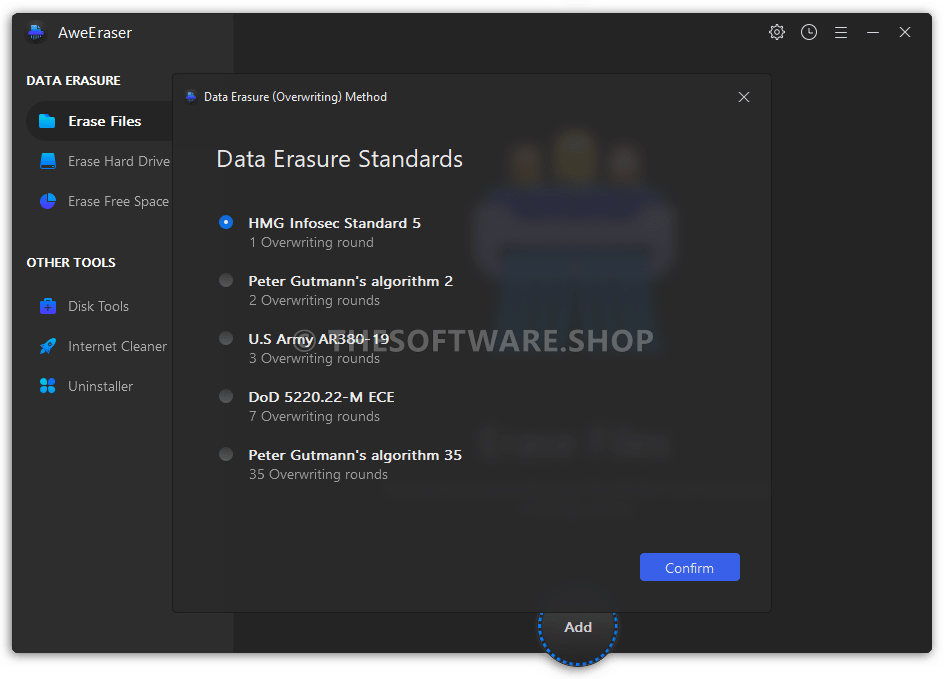Click the Erase Hard Drive disk icon
This screenshot has width=944, height=679.
click(x=48, y=161)
